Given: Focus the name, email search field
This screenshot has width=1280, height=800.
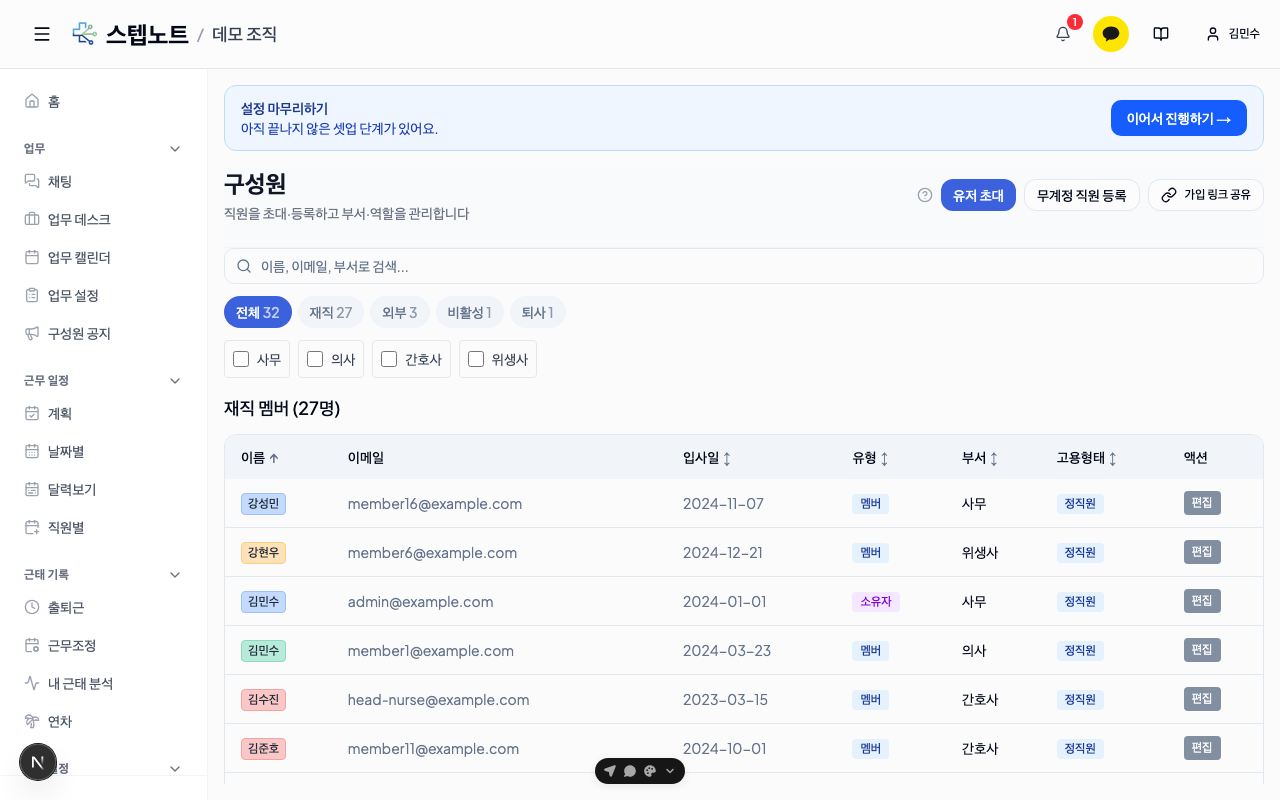Looking at the screenshot, I should click(x=744, y=266).
